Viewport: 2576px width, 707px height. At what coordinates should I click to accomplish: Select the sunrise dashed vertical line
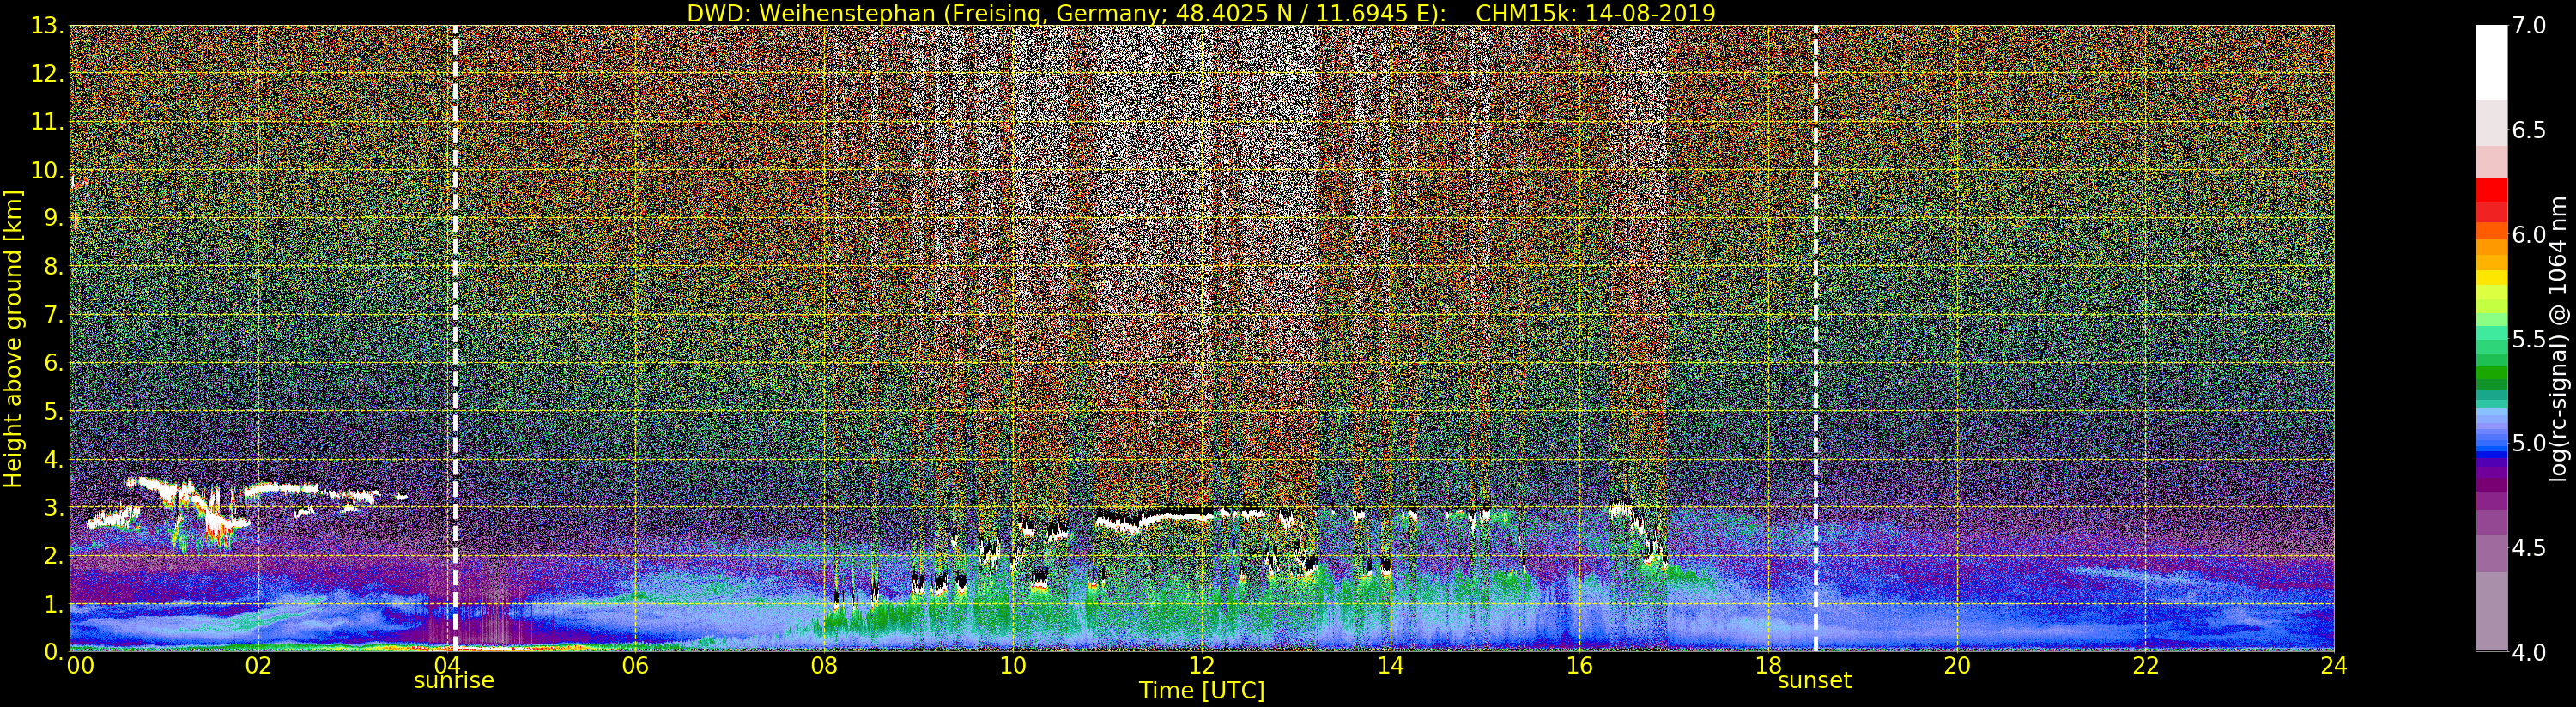(x=455, y=338)
